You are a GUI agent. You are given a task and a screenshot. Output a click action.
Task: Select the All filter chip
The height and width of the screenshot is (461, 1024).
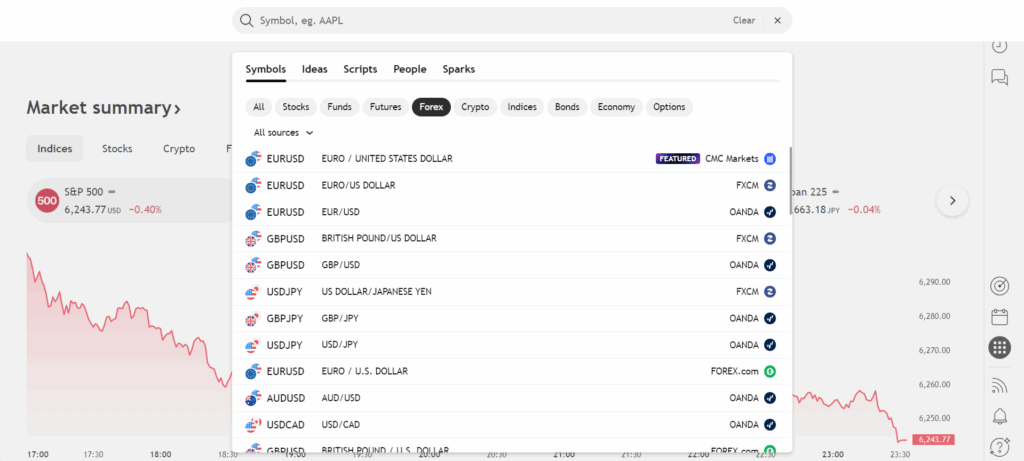259,107
